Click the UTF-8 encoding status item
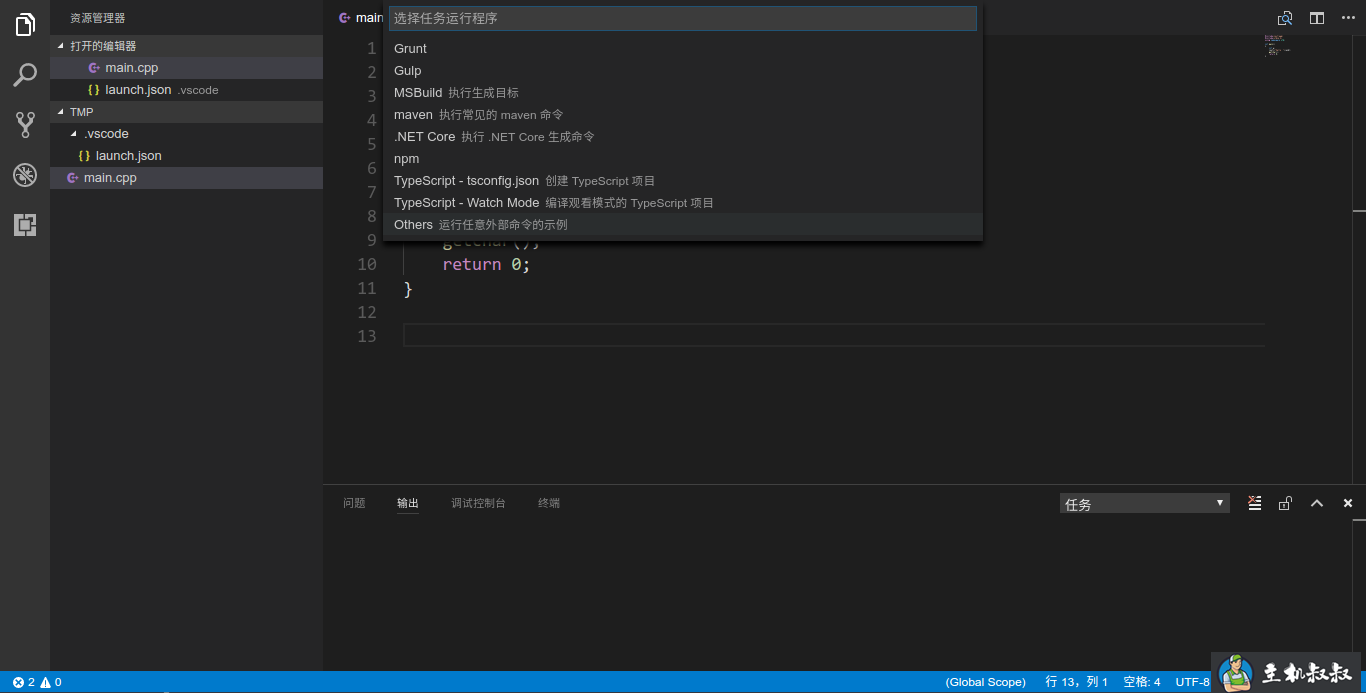 point(1192,682)
